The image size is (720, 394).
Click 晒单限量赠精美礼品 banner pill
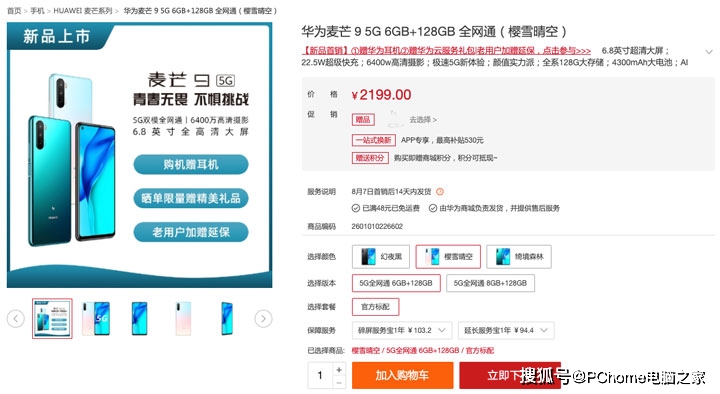click(191, 198)
